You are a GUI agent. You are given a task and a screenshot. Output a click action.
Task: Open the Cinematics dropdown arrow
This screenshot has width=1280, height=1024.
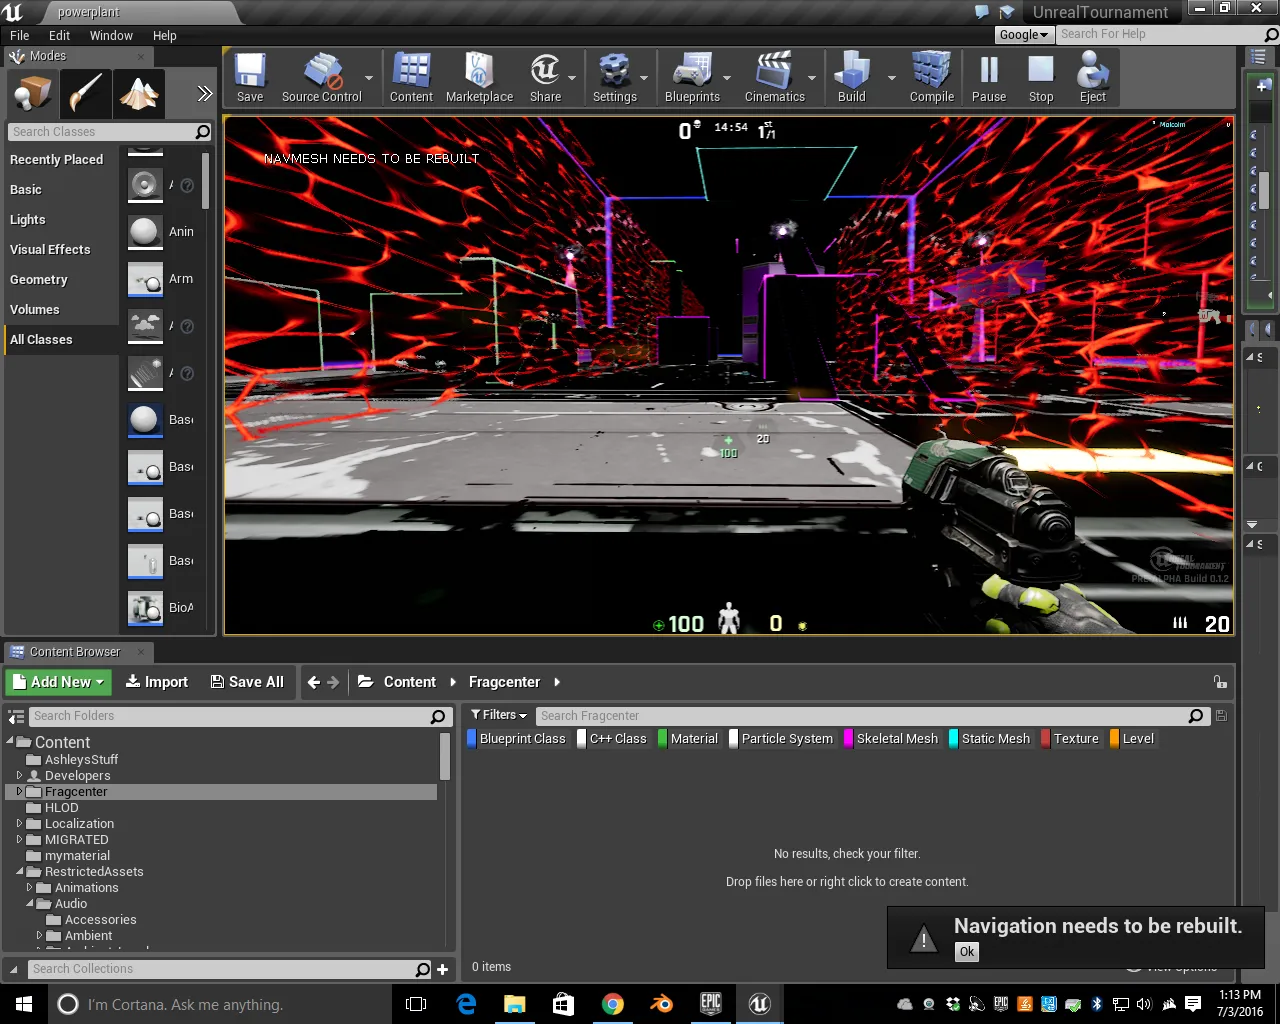[x=812, y=78]
